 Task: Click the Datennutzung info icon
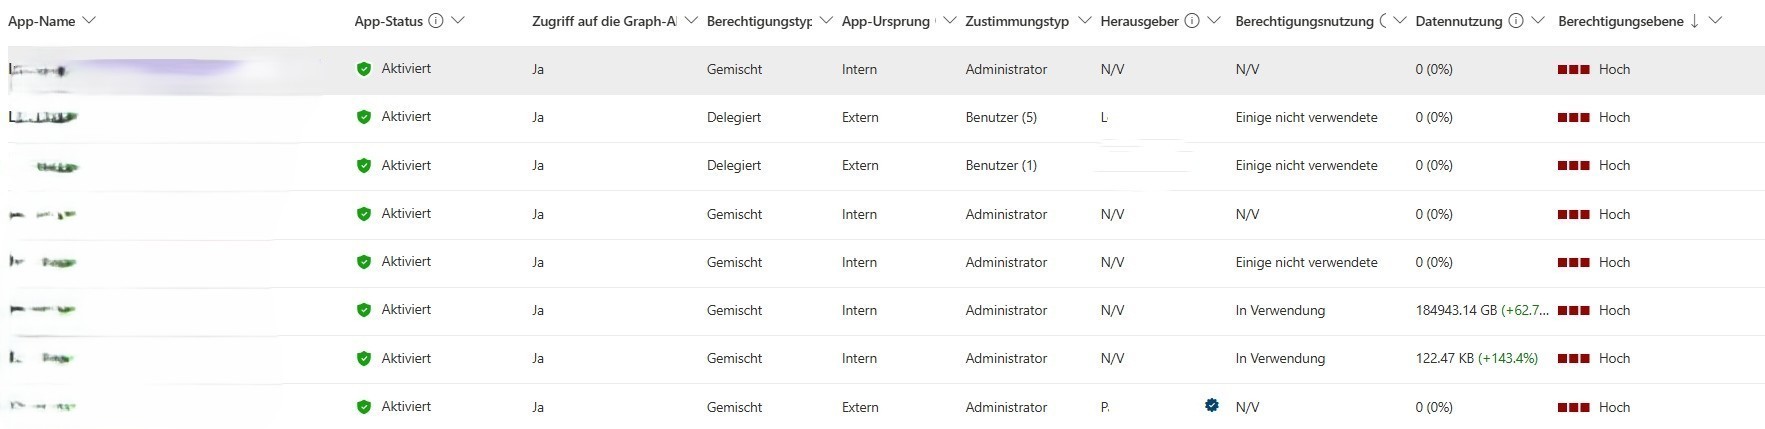(x=1516, y=21)
